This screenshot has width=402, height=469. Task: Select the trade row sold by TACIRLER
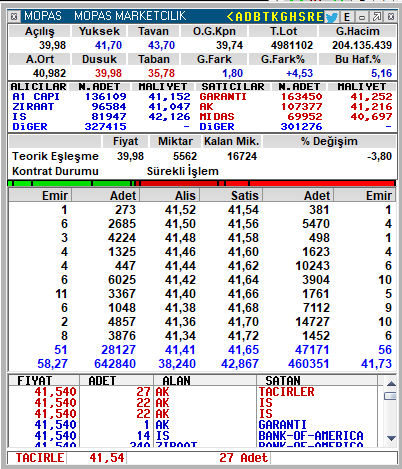point(193,392)
